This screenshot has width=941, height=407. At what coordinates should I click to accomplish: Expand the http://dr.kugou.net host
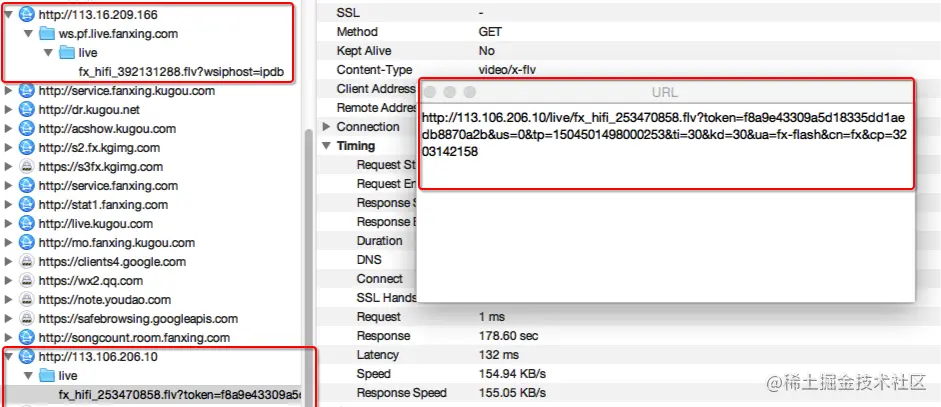coord(8,110)
